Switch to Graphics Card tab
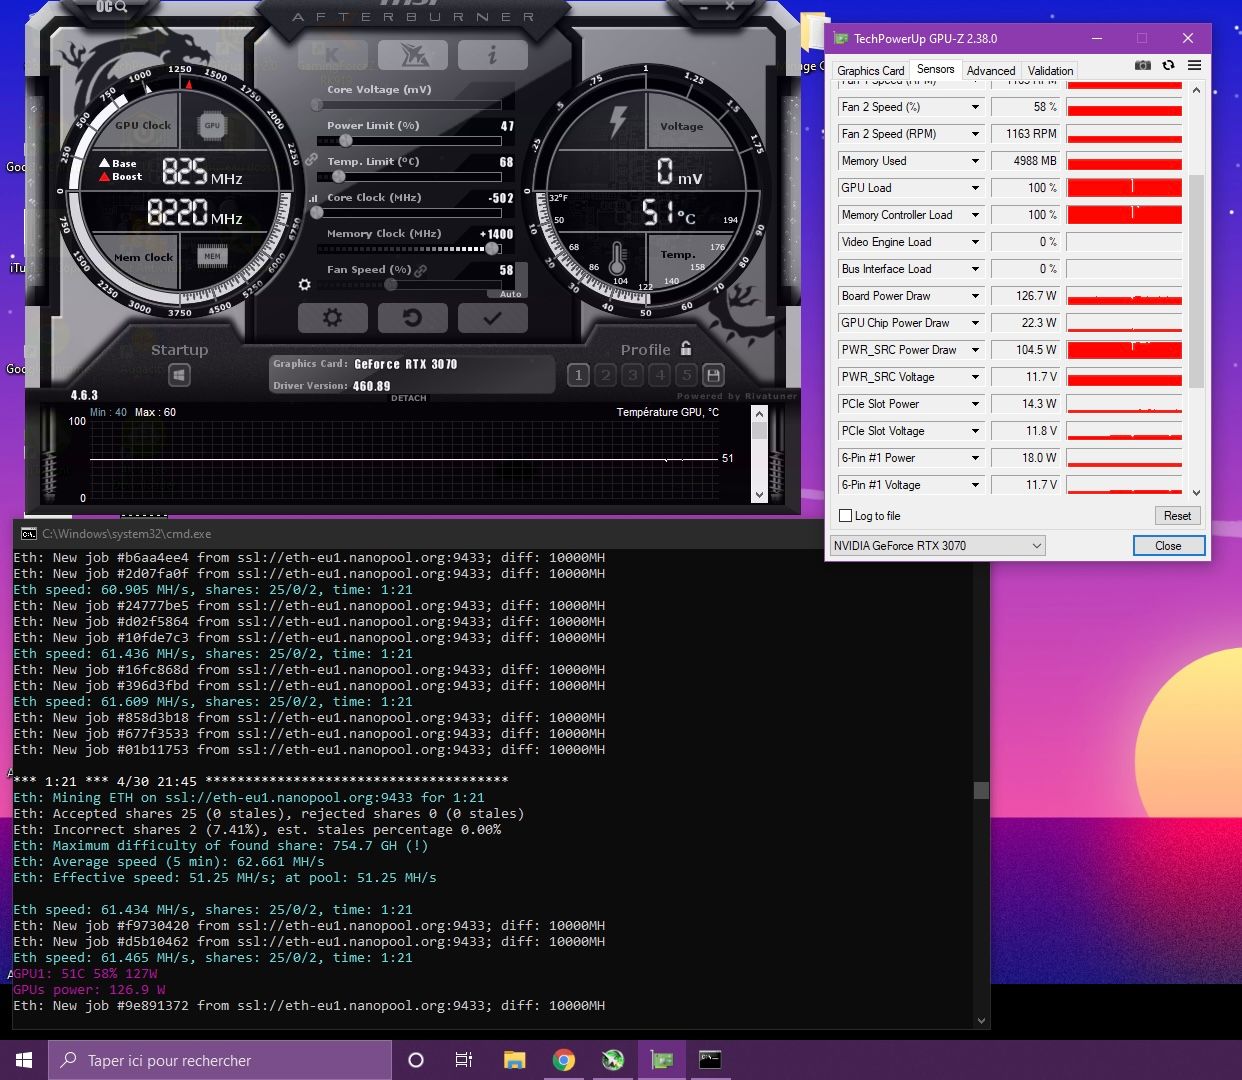This screenshot has width=1242, height=1080. [x=870, y=71]
